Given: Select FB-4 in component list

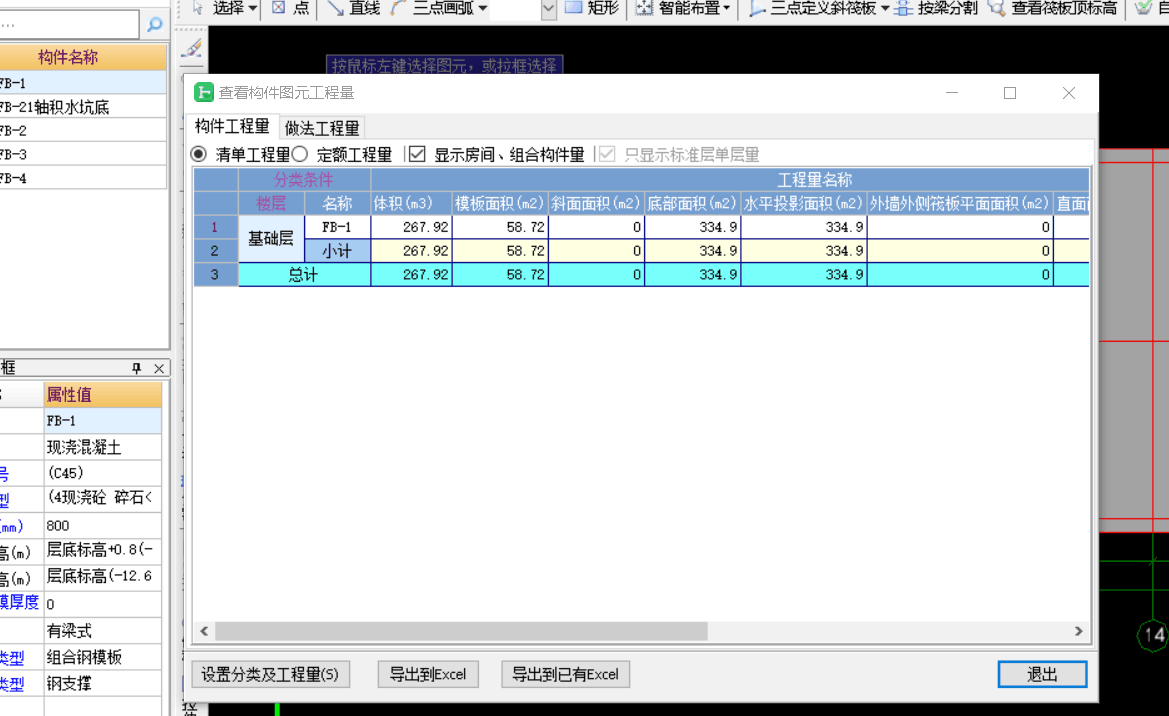Looking at the screenshot, I should pos(83,178).
